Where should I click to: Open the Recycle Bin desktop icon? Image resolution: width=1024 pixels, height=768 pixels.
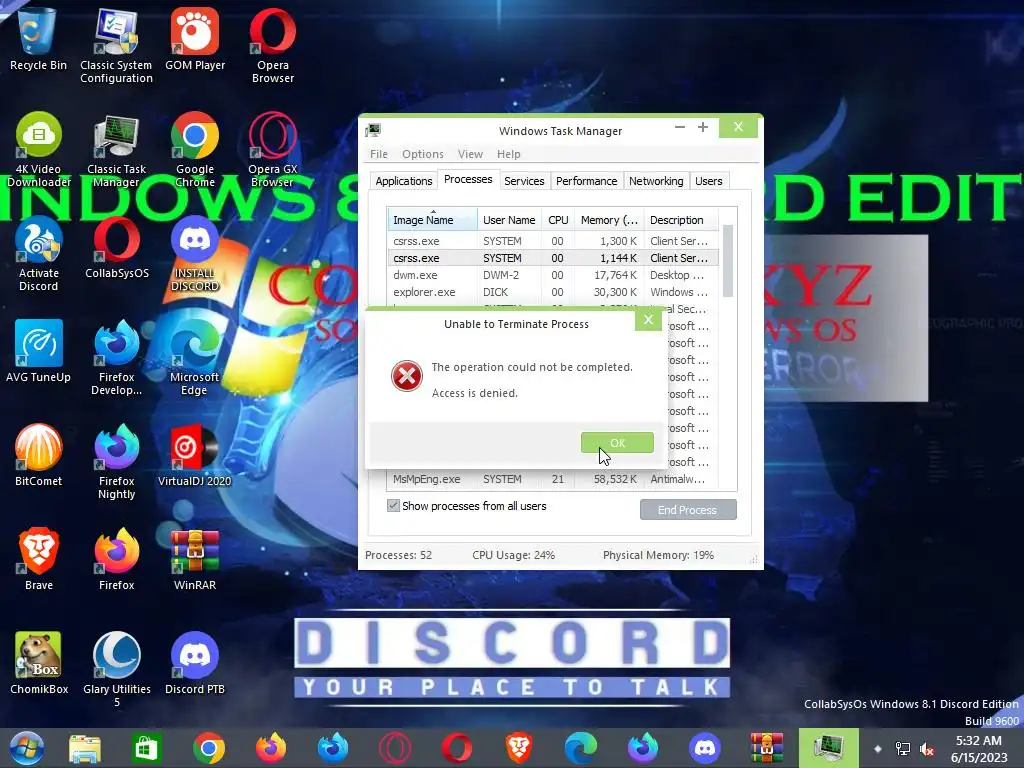tap(38, 39)
